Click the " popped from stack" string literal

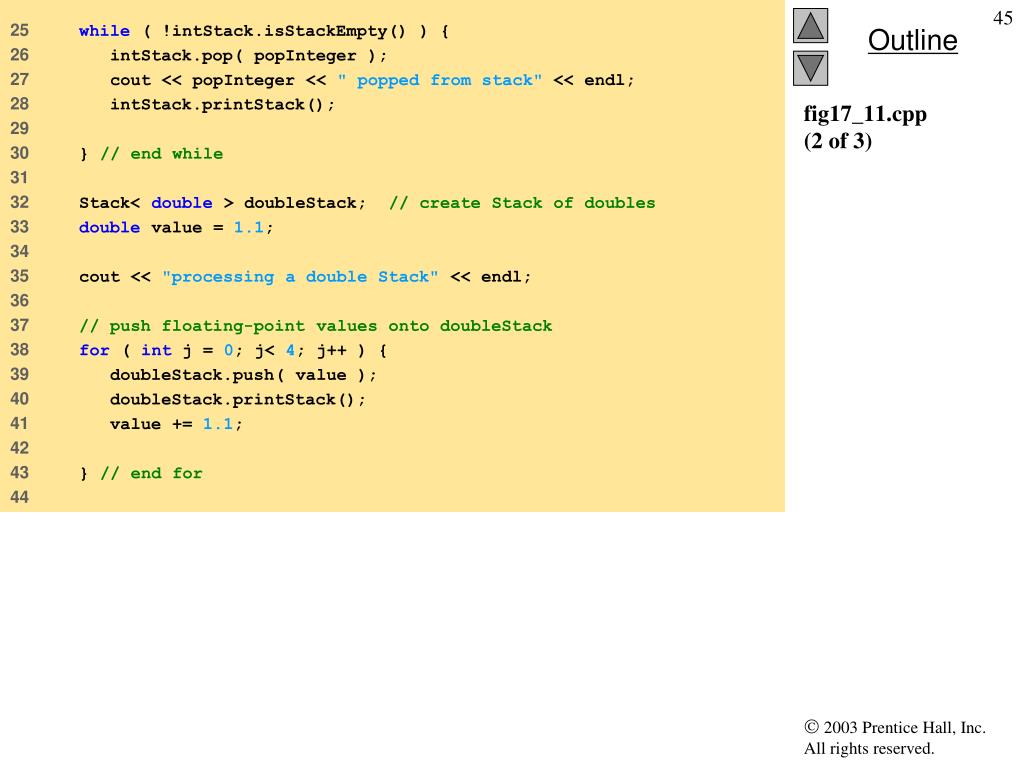pyautogui.click(x=440, y=80)
